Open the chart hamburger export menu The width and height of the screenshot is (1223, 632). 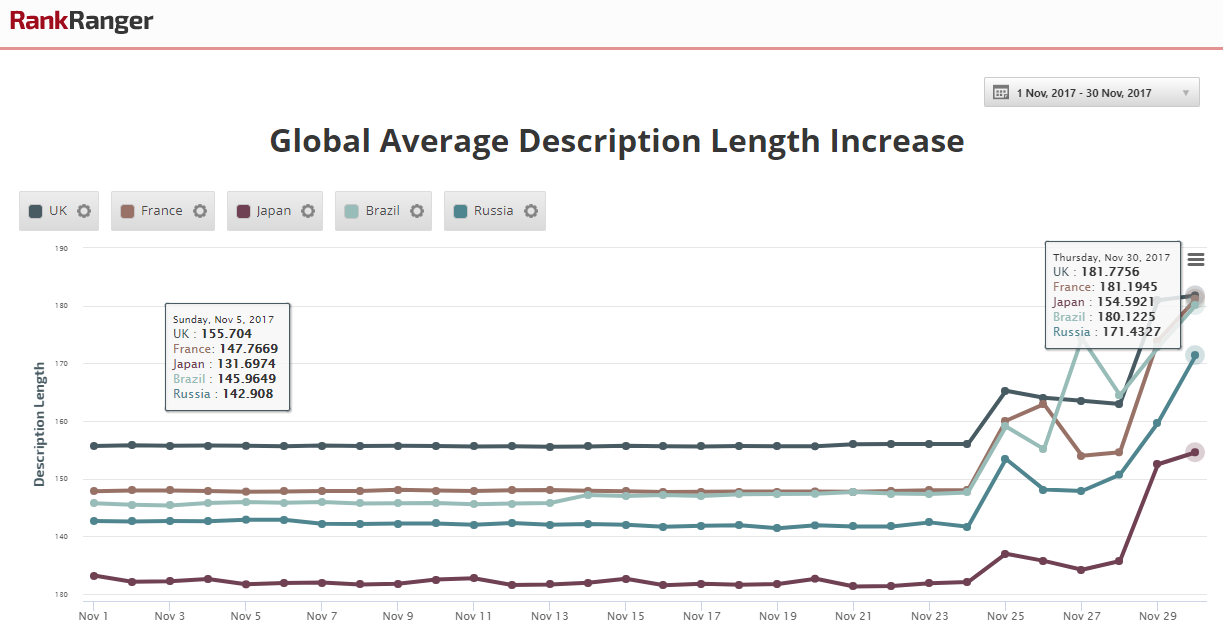[1196, 260]
